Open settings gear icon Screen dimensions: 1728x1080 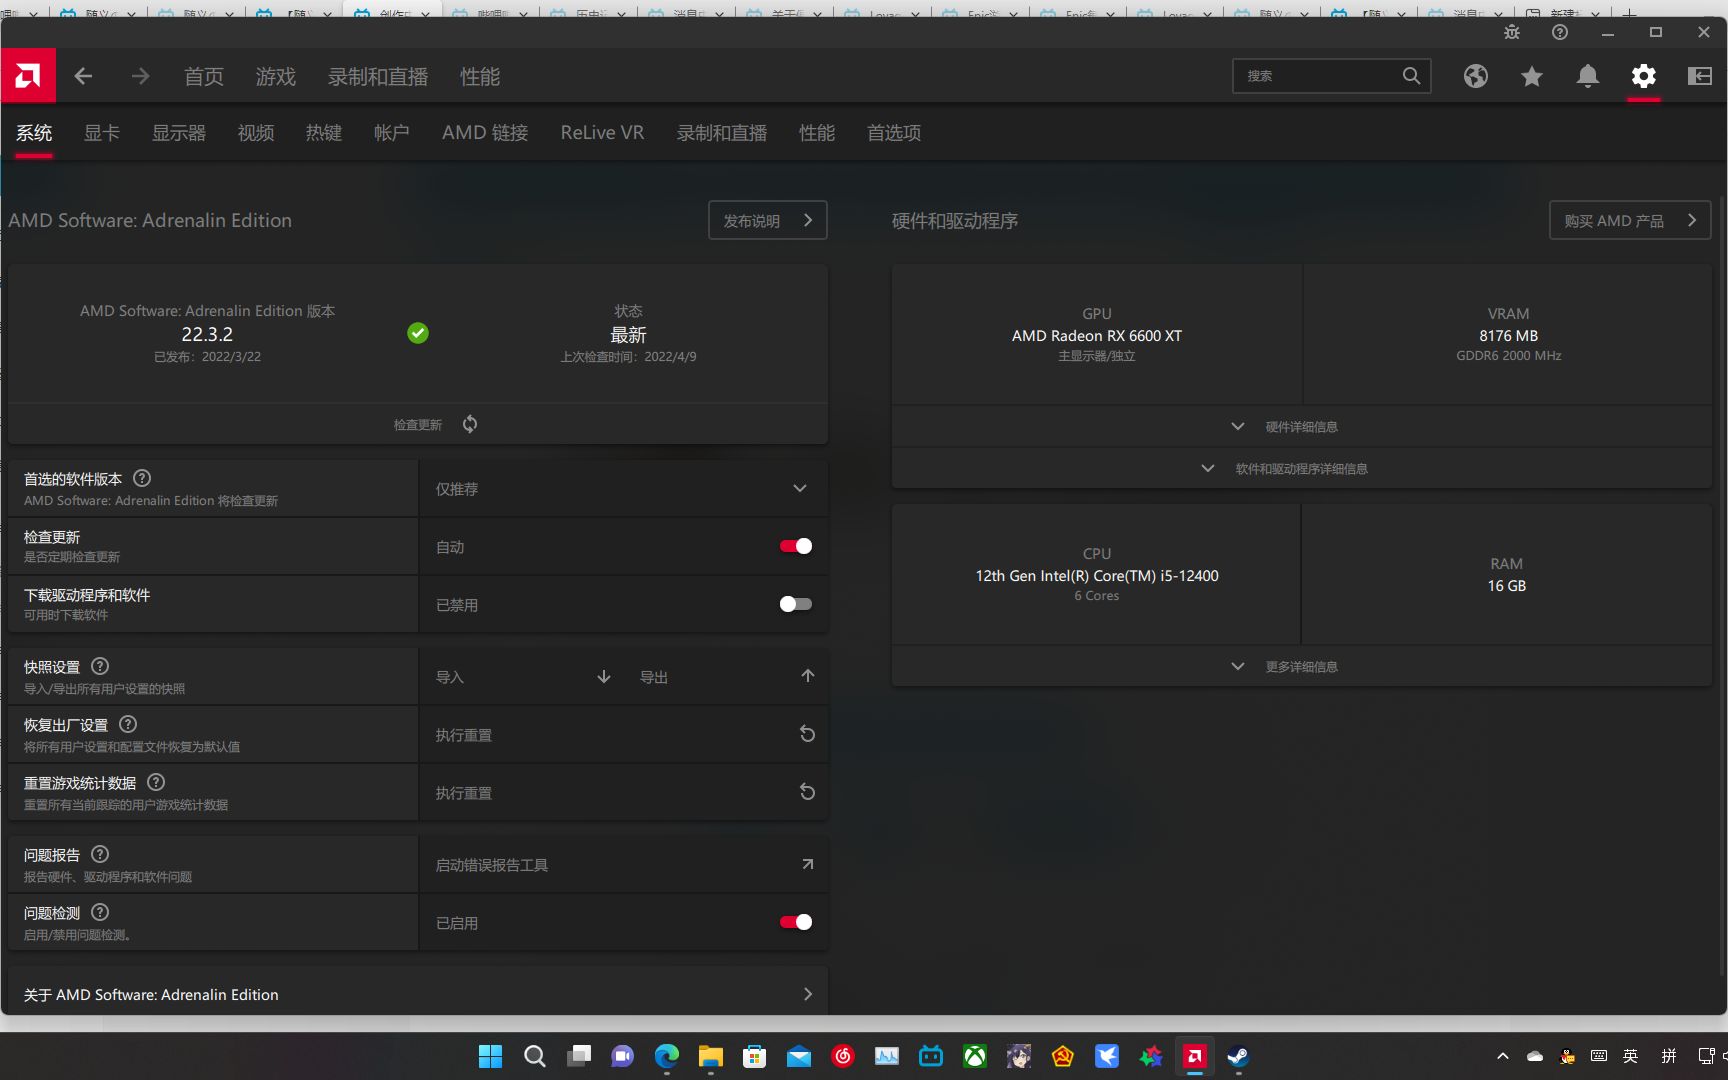[x=1643, y=76]
